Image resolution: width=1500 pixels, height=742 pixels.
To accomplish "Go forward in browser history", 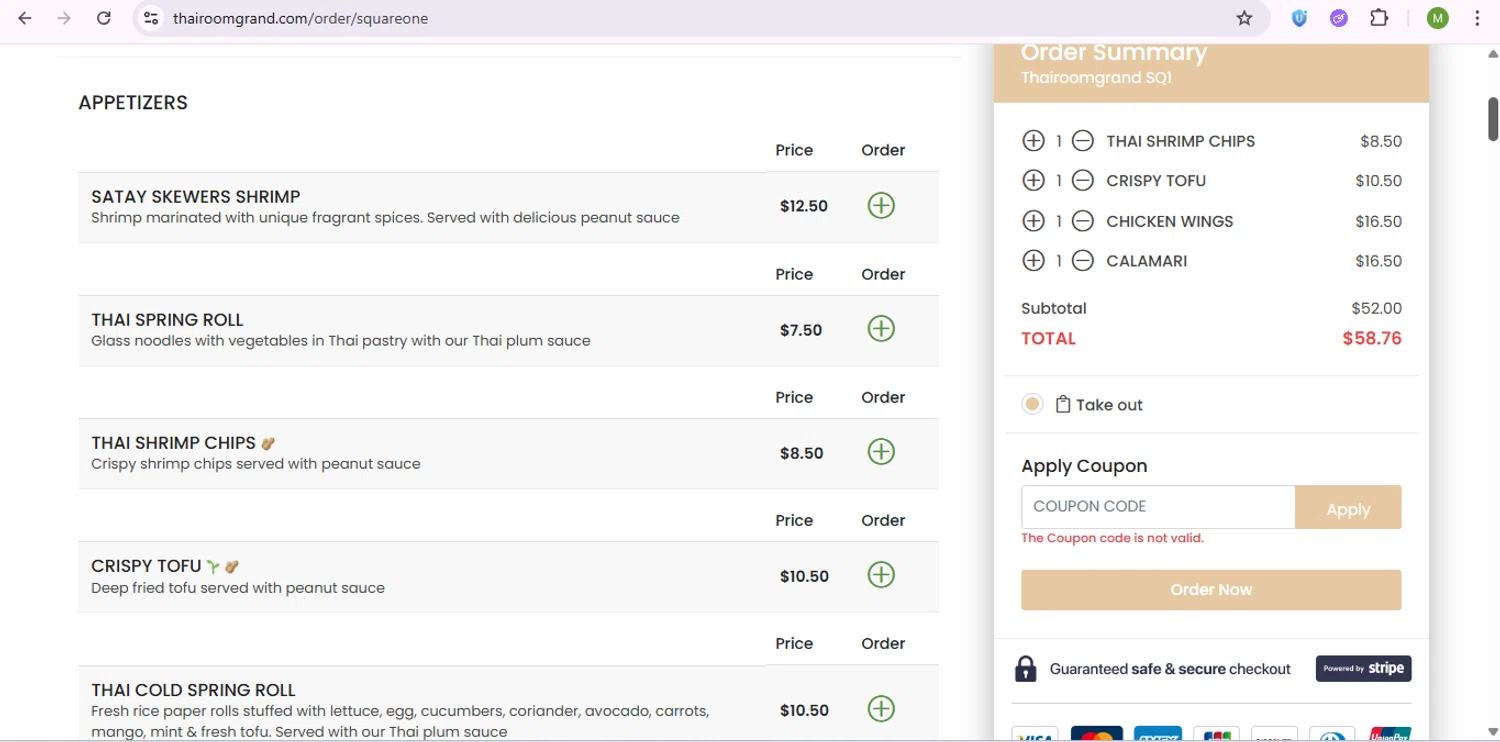I will pyautogui.click(x=64, y=18).
